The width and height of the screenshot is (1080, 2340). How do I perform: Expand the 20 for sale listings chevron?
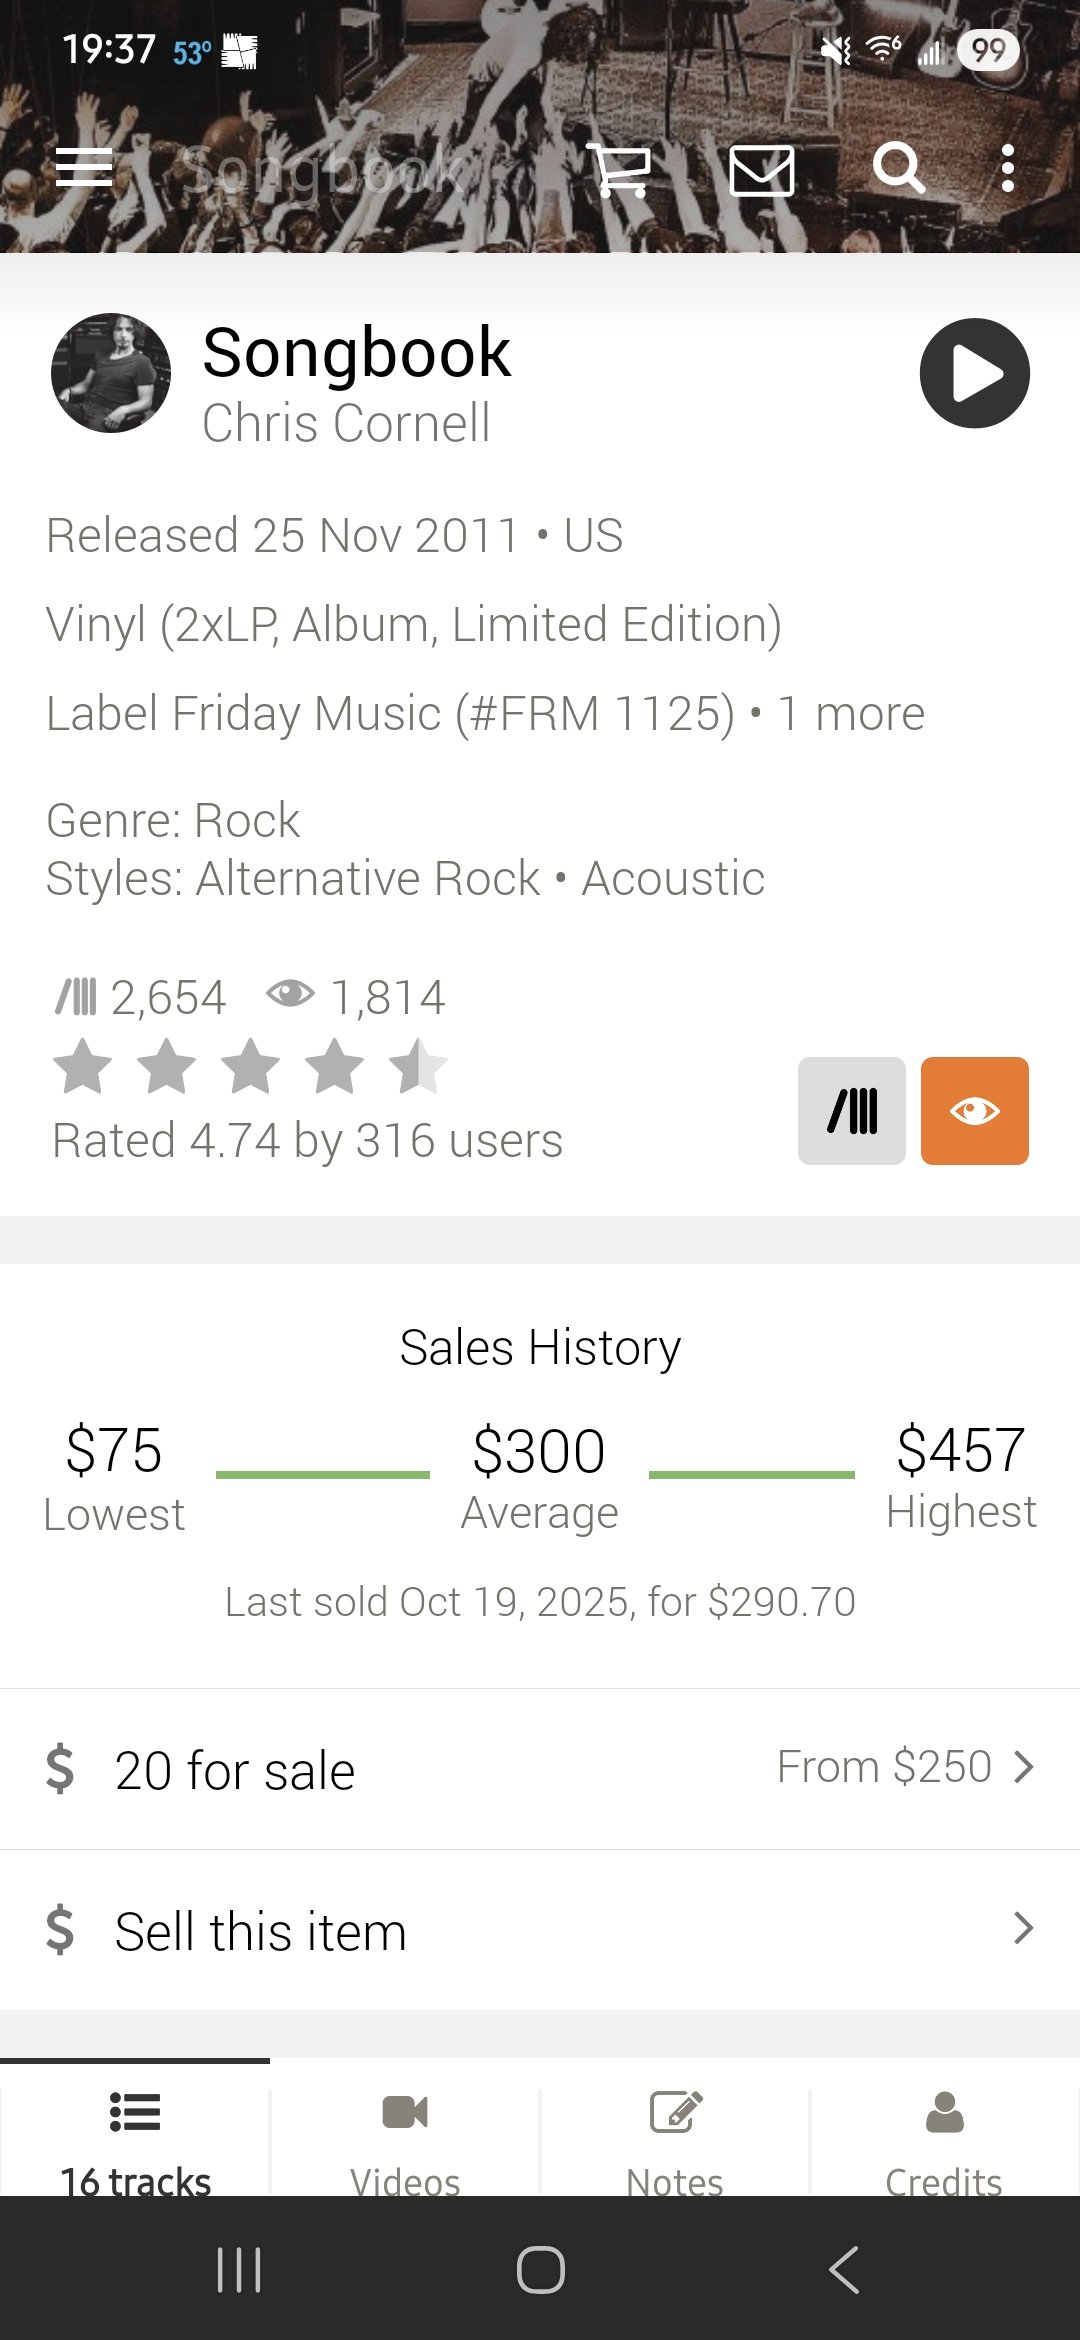point(1023,1767)
